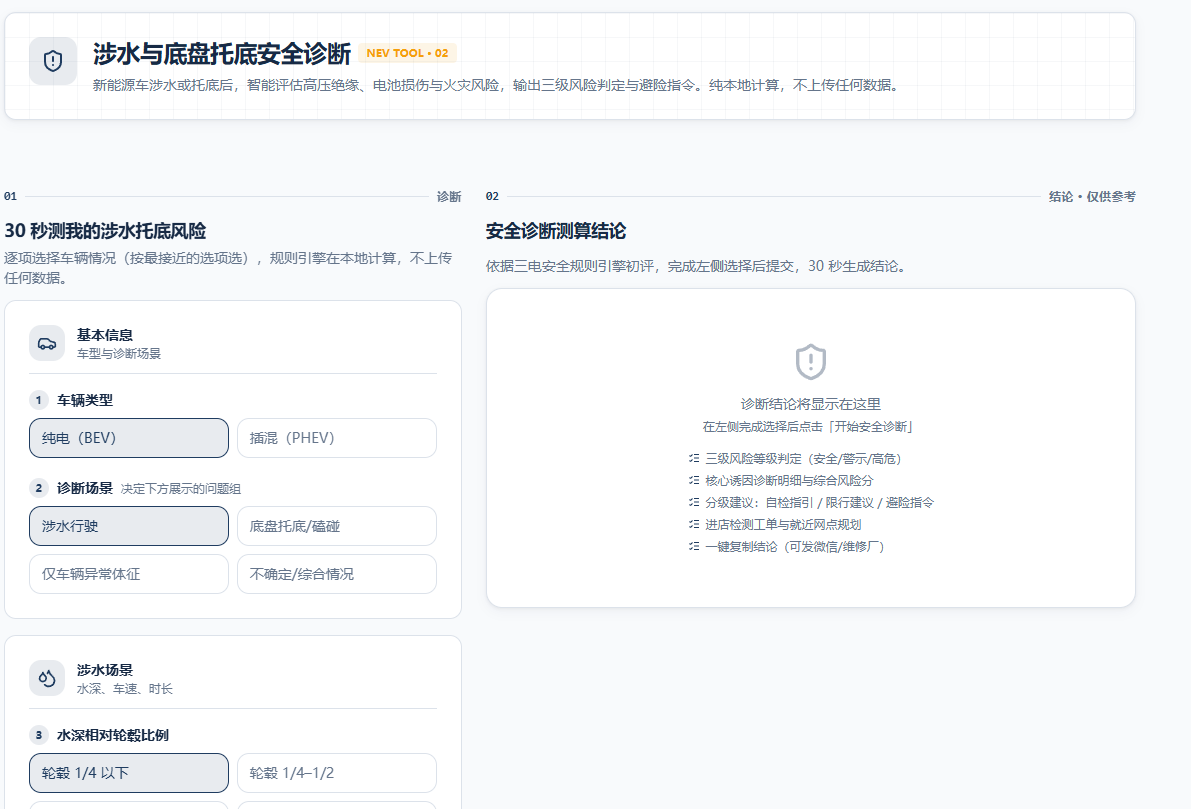The width and height of the screenshot is (1191, 809).
Task: Pick the 不确定/综合情况 scenario option
Action: tap(336, 574)
